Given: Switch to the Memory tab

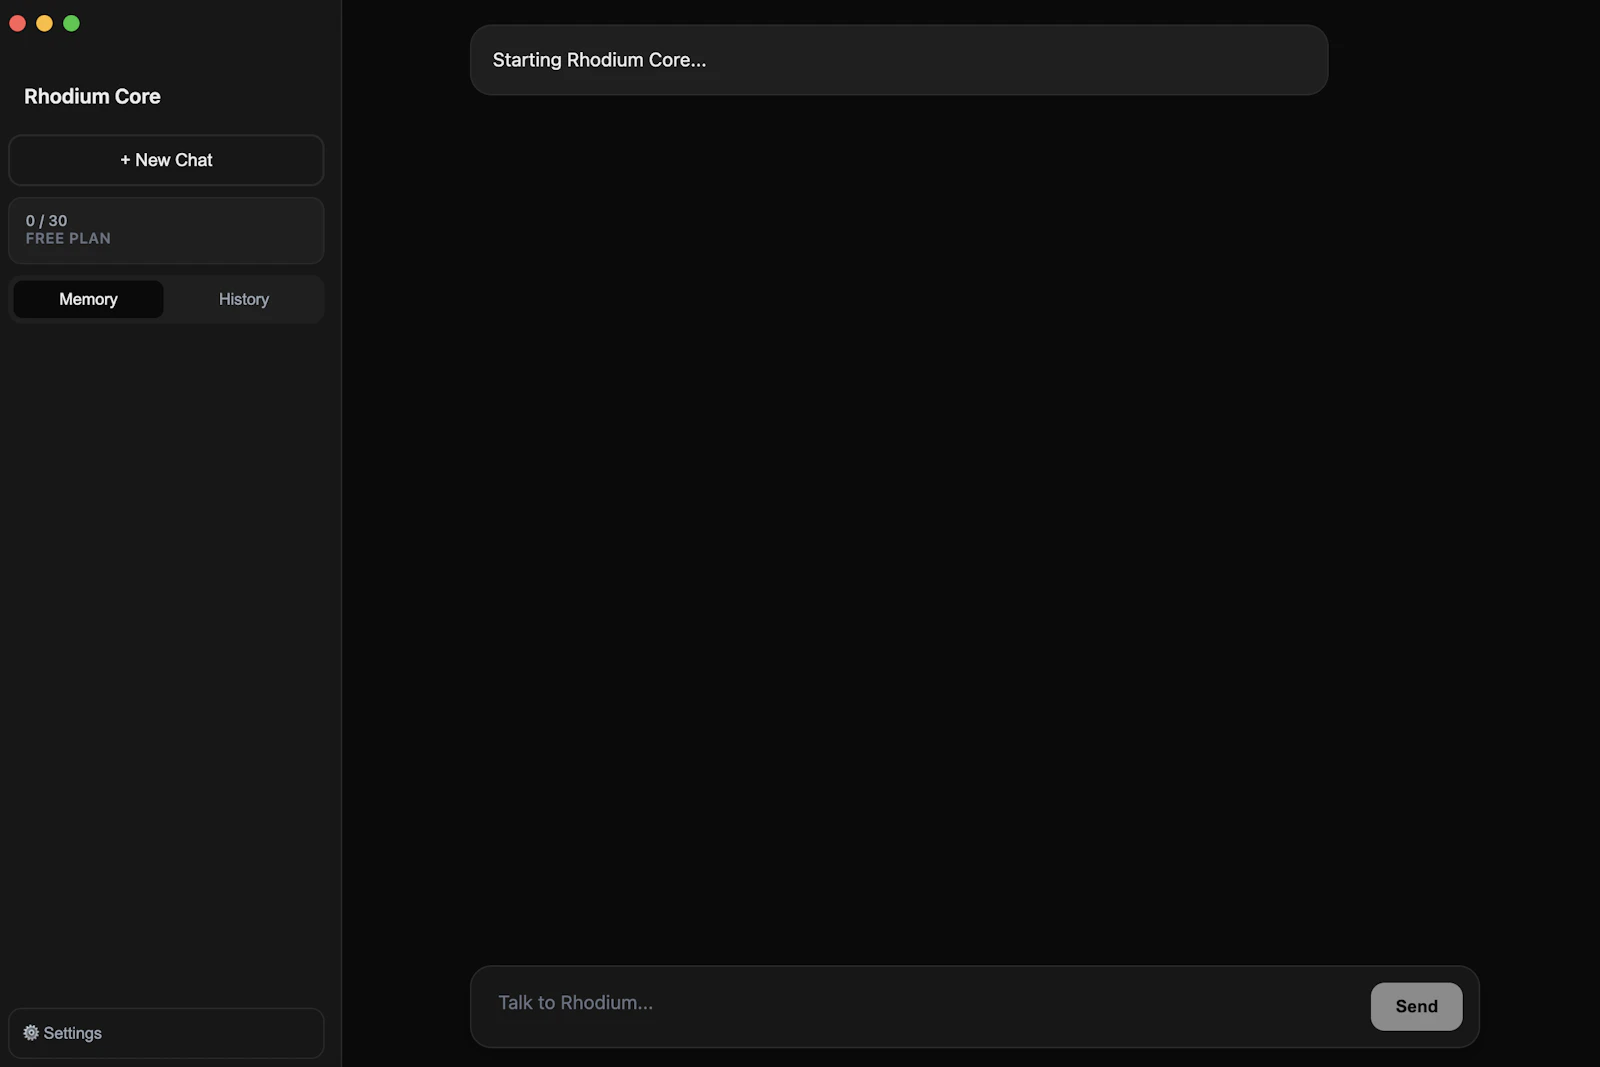Looking at the screenshot, I should (x=88, y=299).
